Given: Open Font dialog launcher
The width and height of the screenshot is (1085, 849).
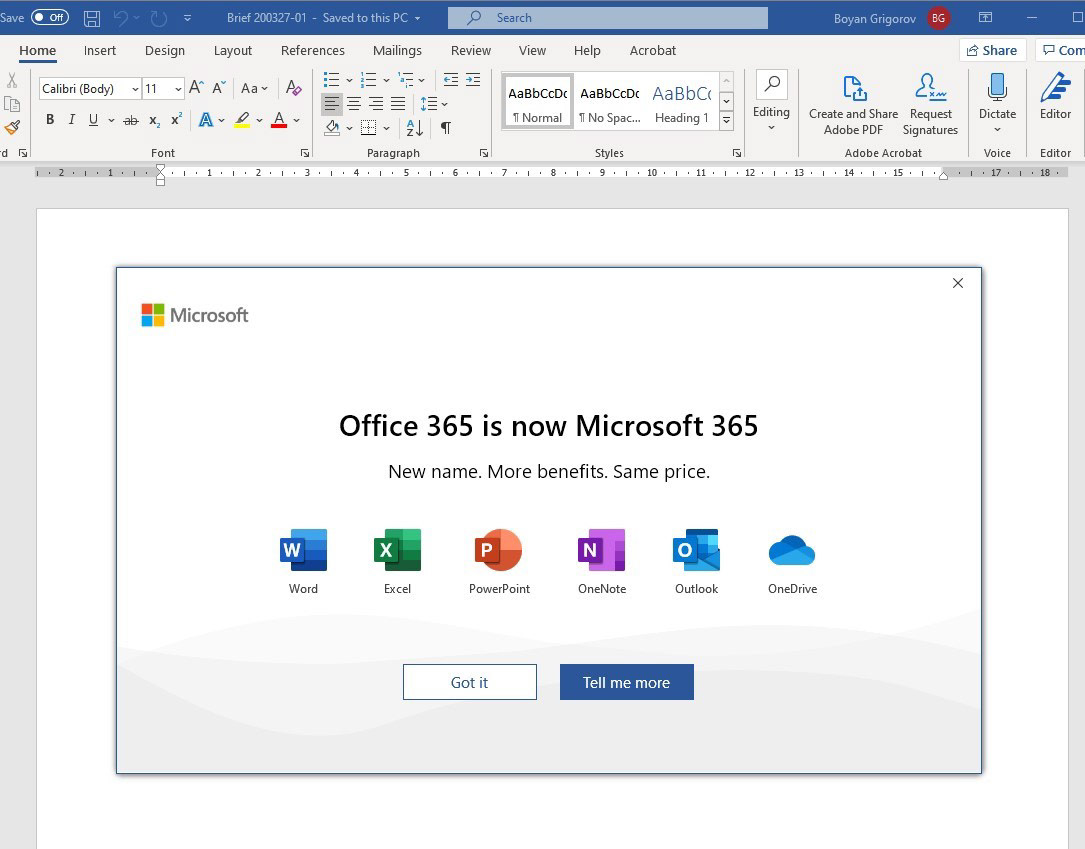Looking at the screenshot, I should [304, 153].
